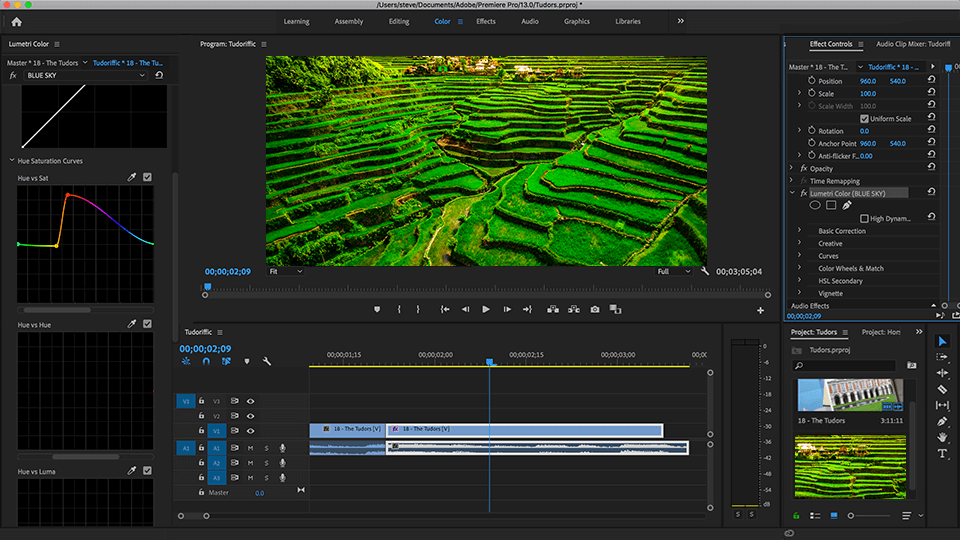Pick Hue vs Hue eyedropper
The height and width of the screenshot is (540, 960).
(132, 324)
